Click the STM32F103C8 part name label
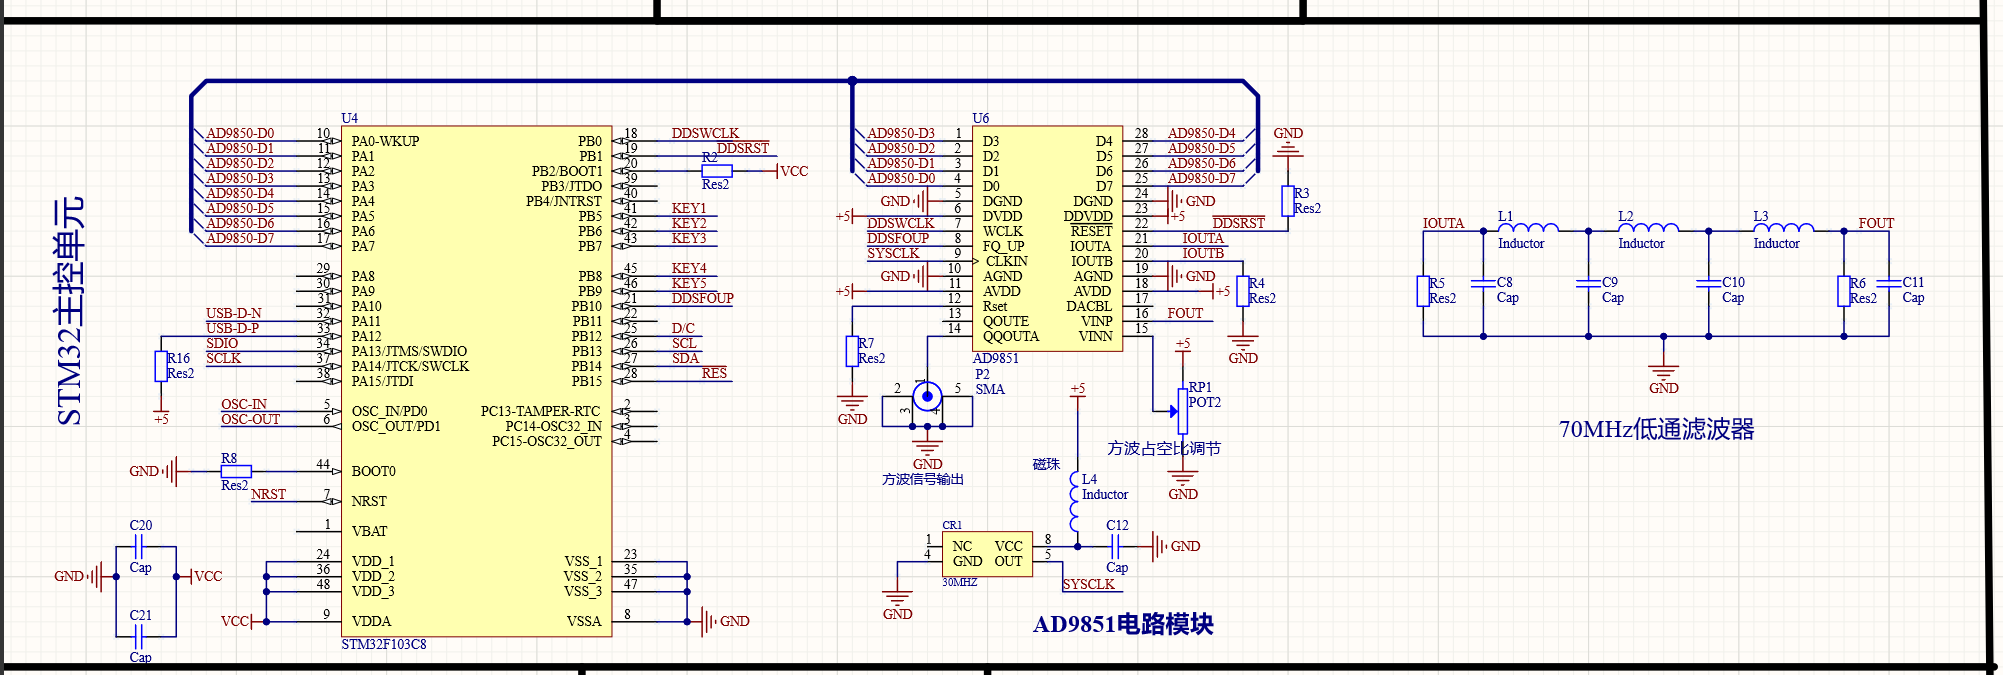 tap(384, 644)
